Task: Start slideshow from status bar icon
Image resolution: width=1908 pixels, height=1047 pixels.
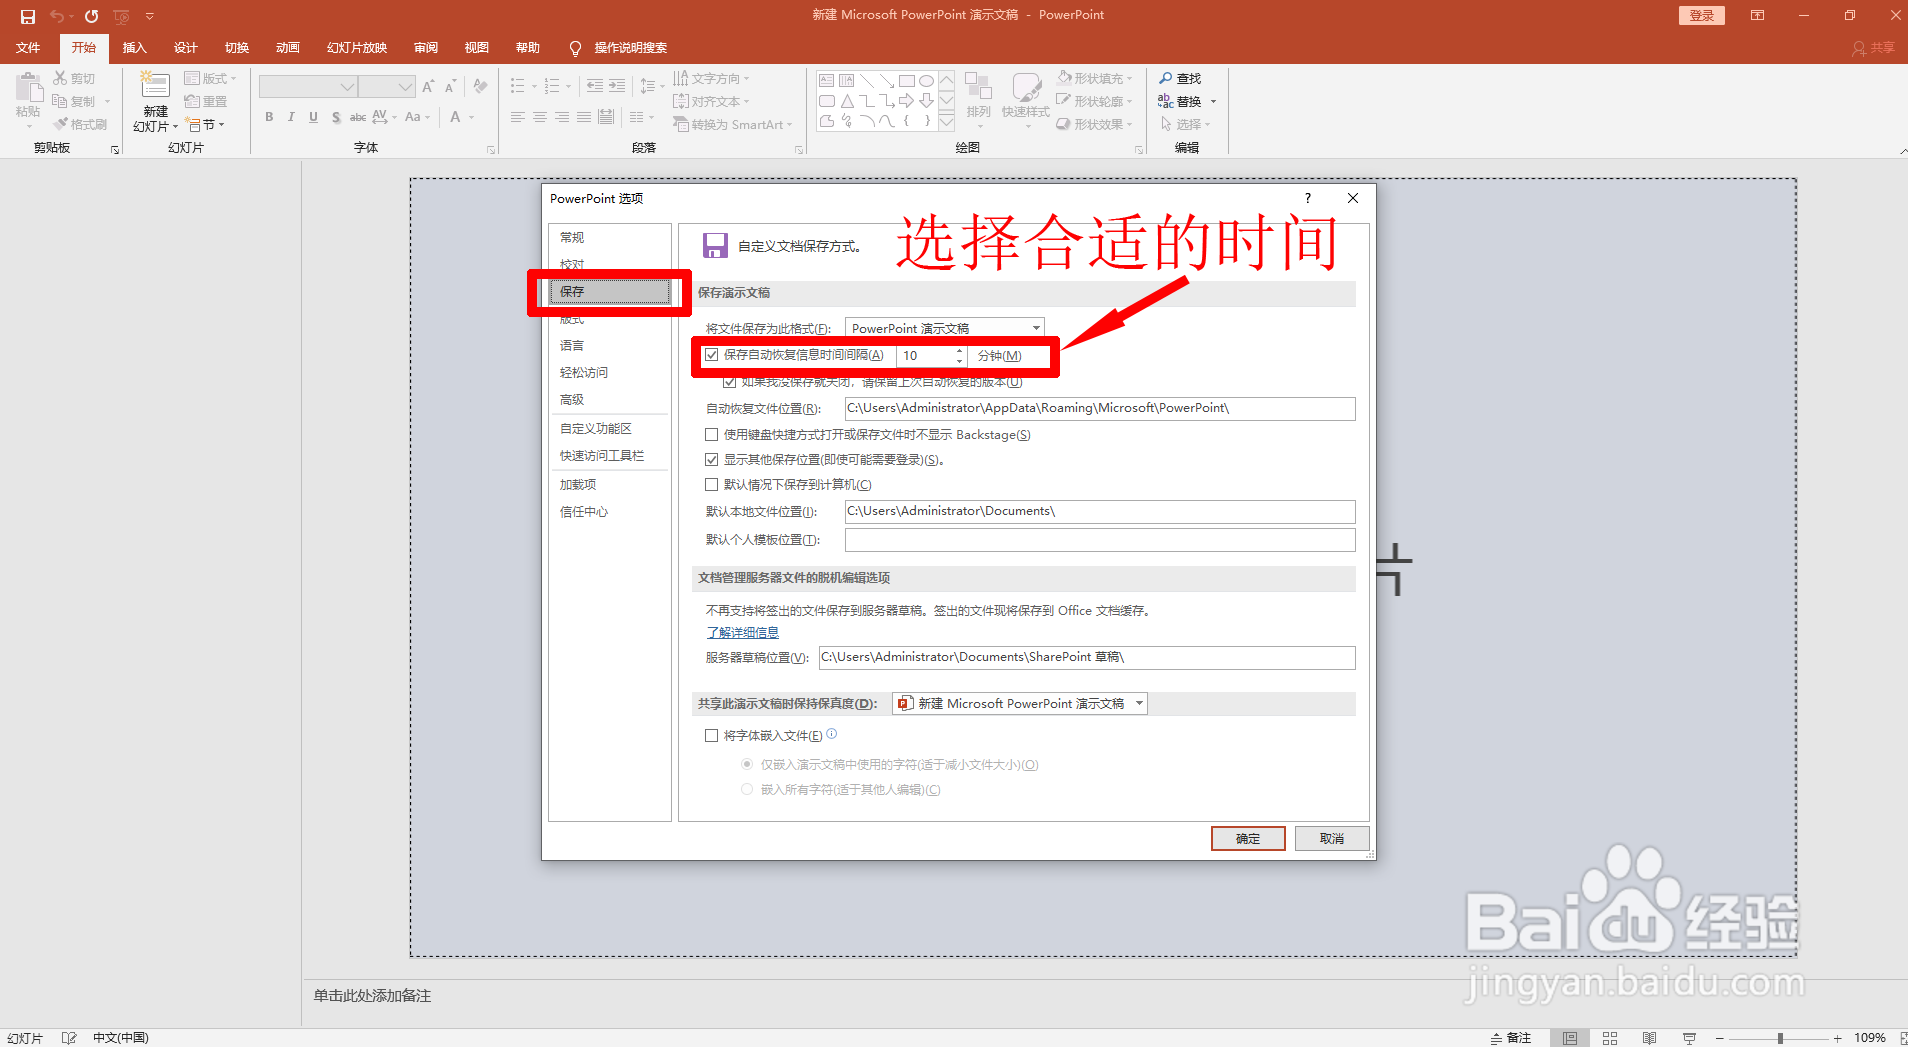Action: [1689, 1038]
